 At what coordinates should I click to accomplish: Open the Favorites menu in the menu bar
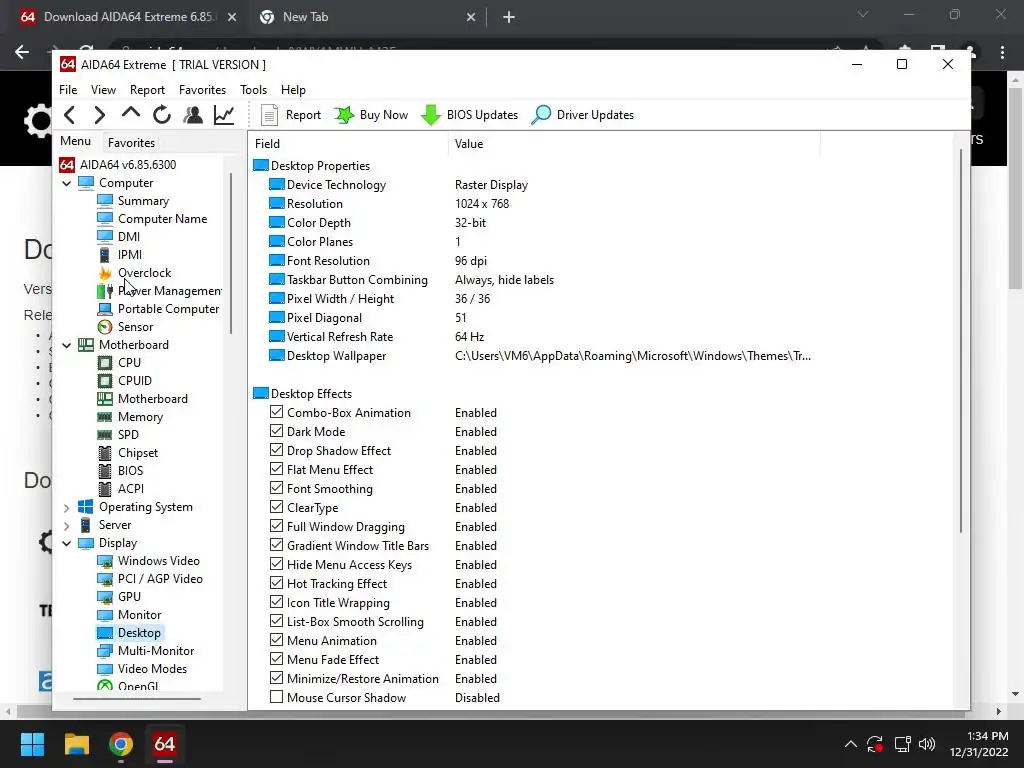click(202, 89)
